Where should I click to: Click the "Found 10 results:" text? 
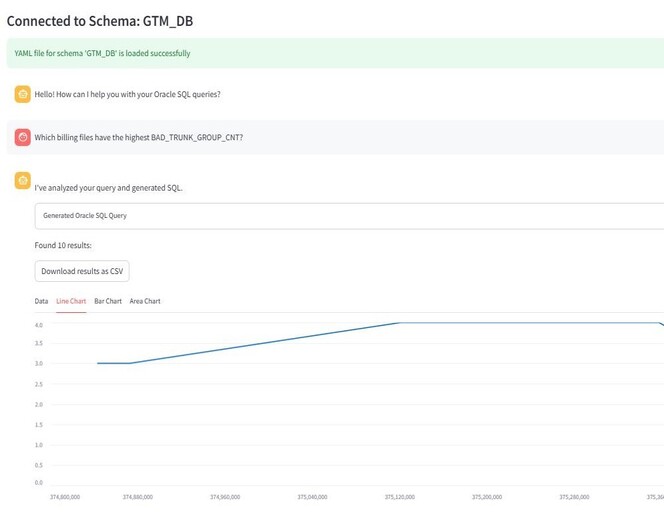pyautogui.click(x=63, y=245)
